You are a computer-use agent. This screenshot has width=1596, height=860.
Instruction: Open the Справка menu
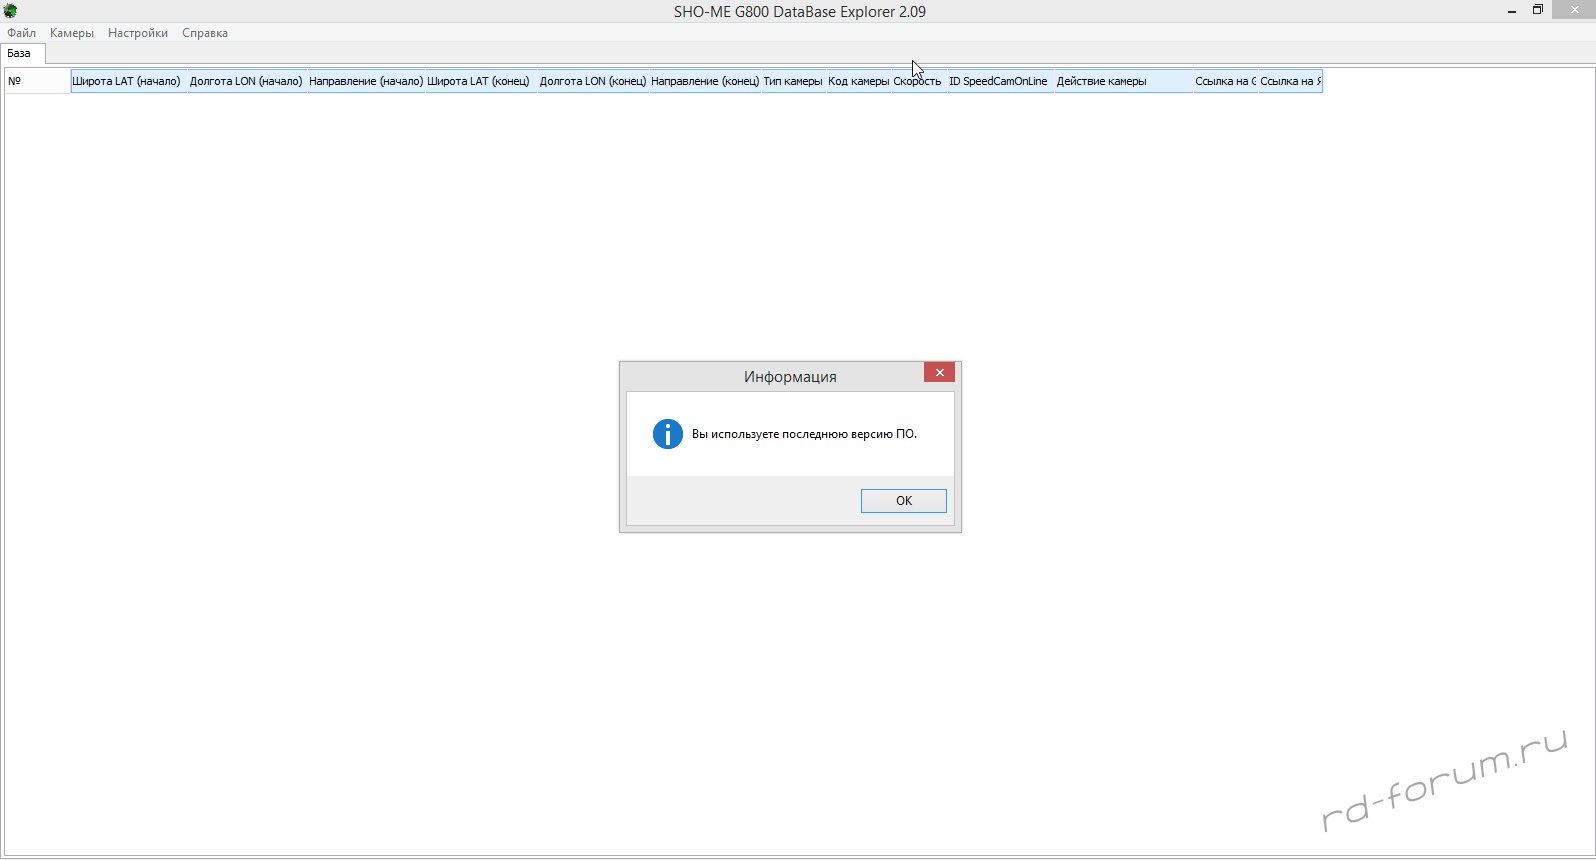(x=205, y=33)
